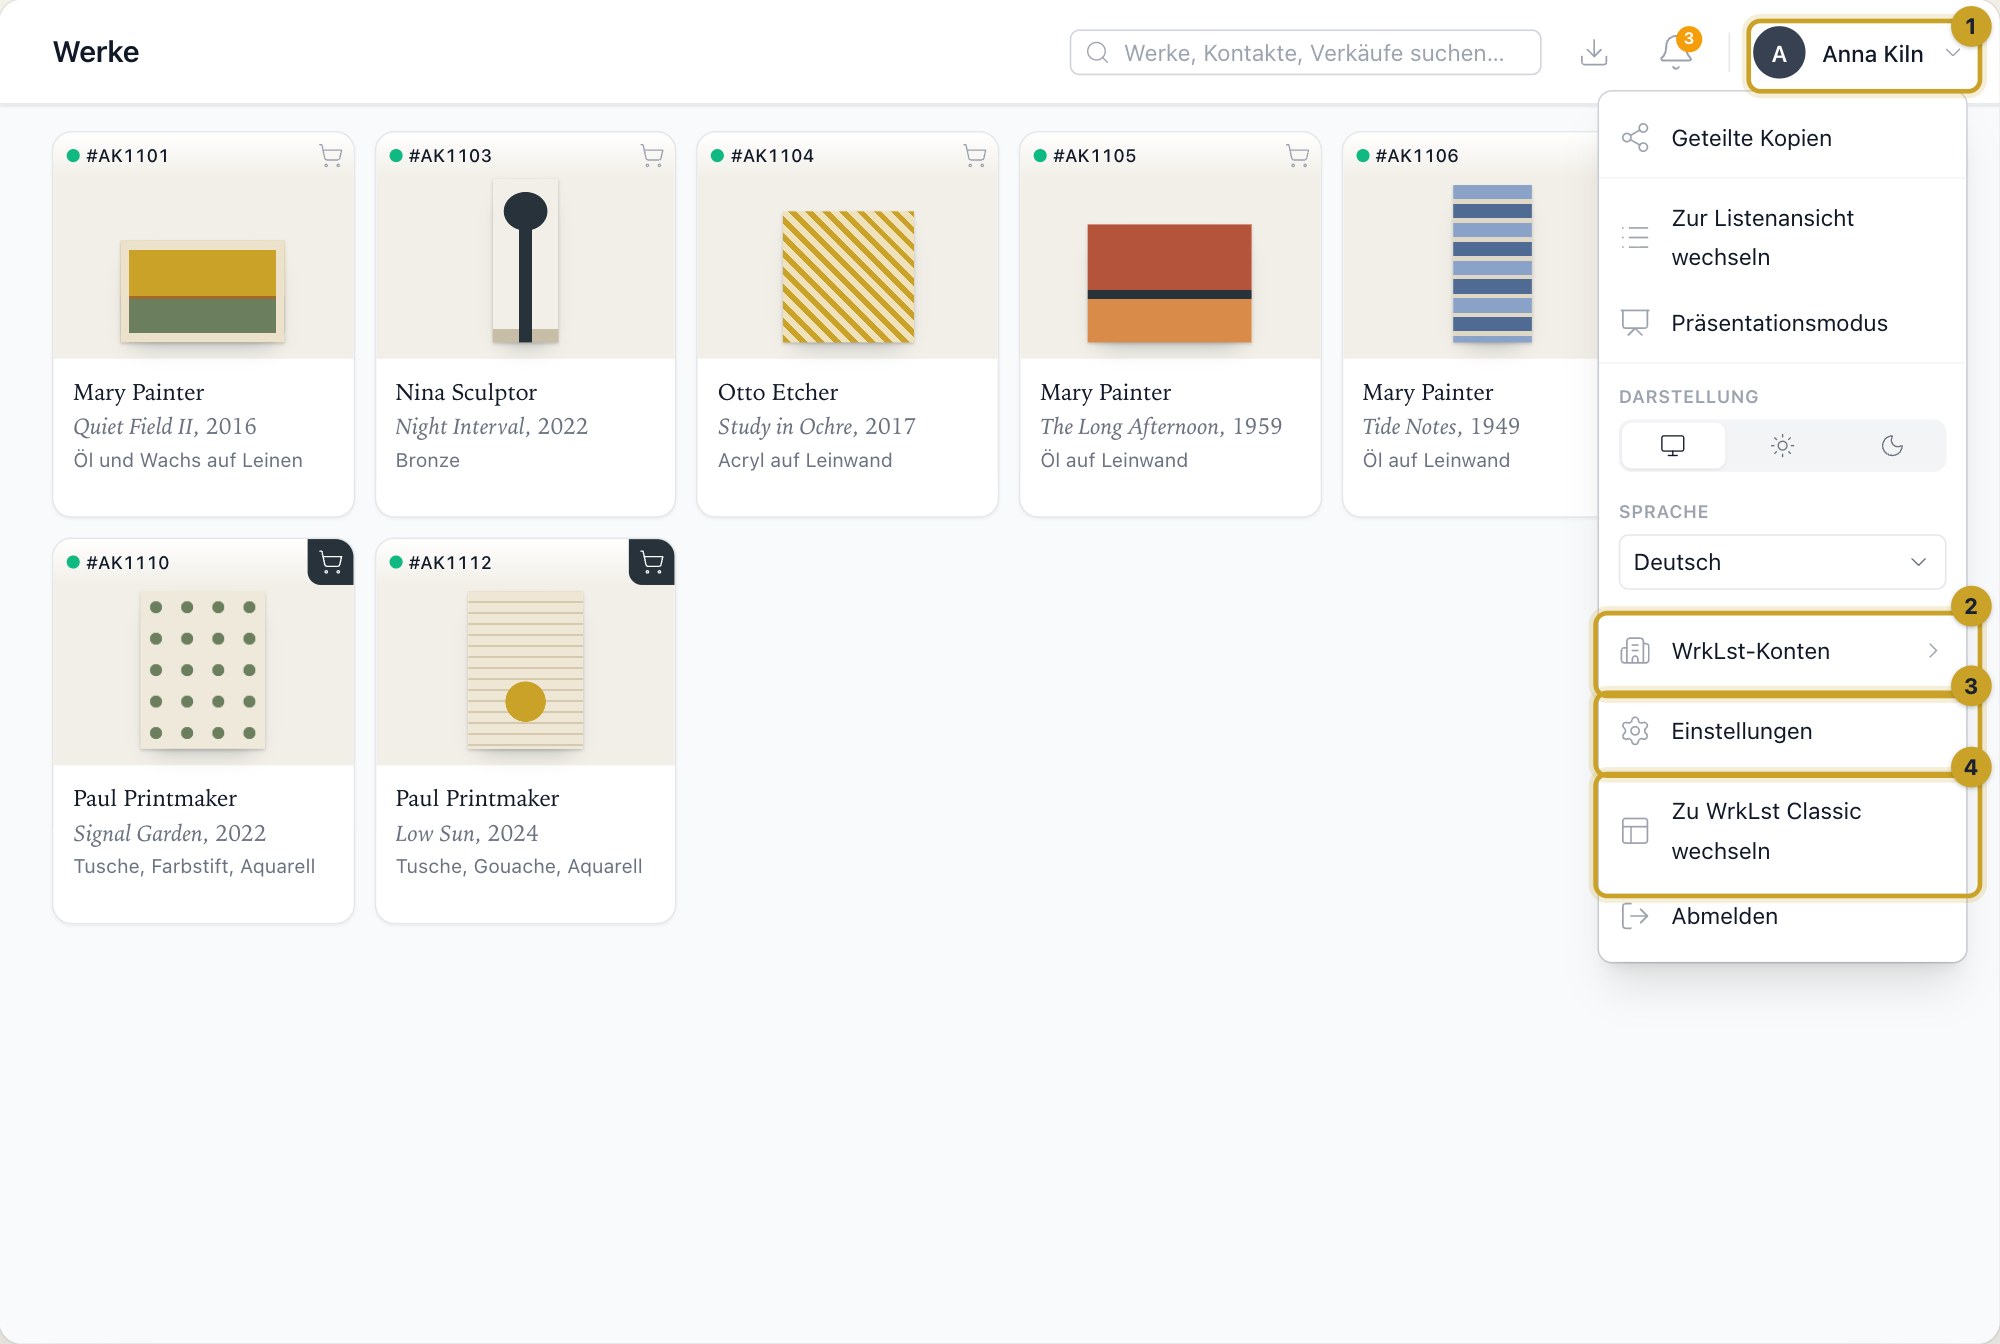Select system display theme

(1673, 446)
